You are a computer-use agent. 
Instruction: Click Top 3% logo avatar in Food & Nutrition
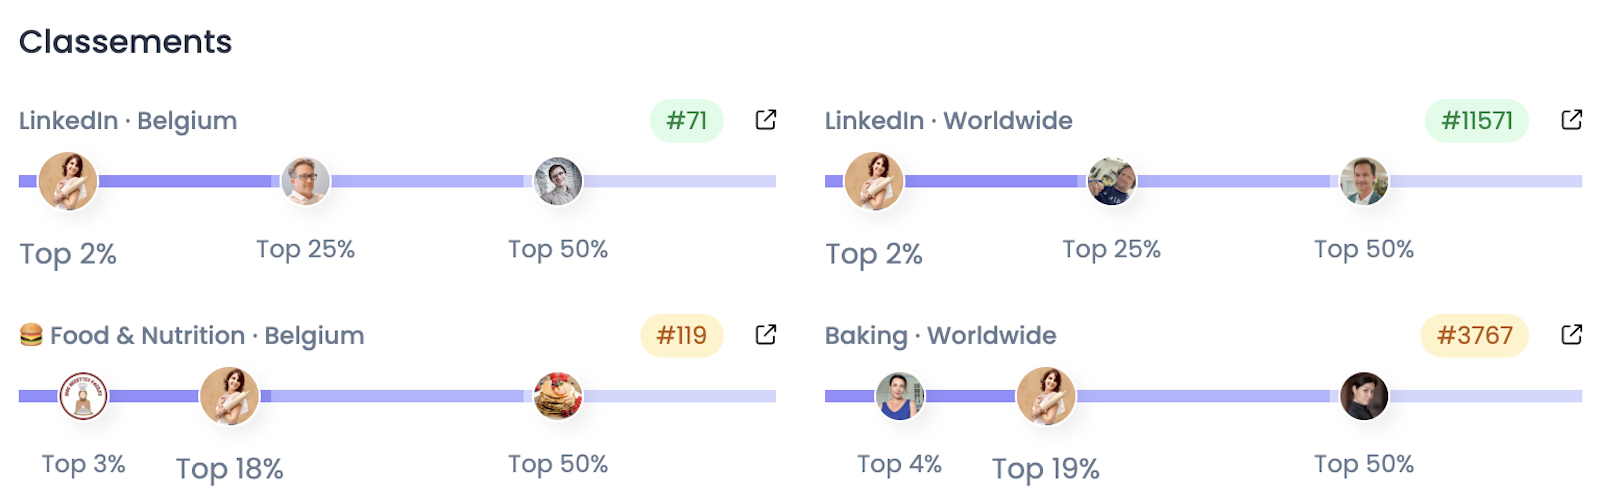tap(83, 396)
